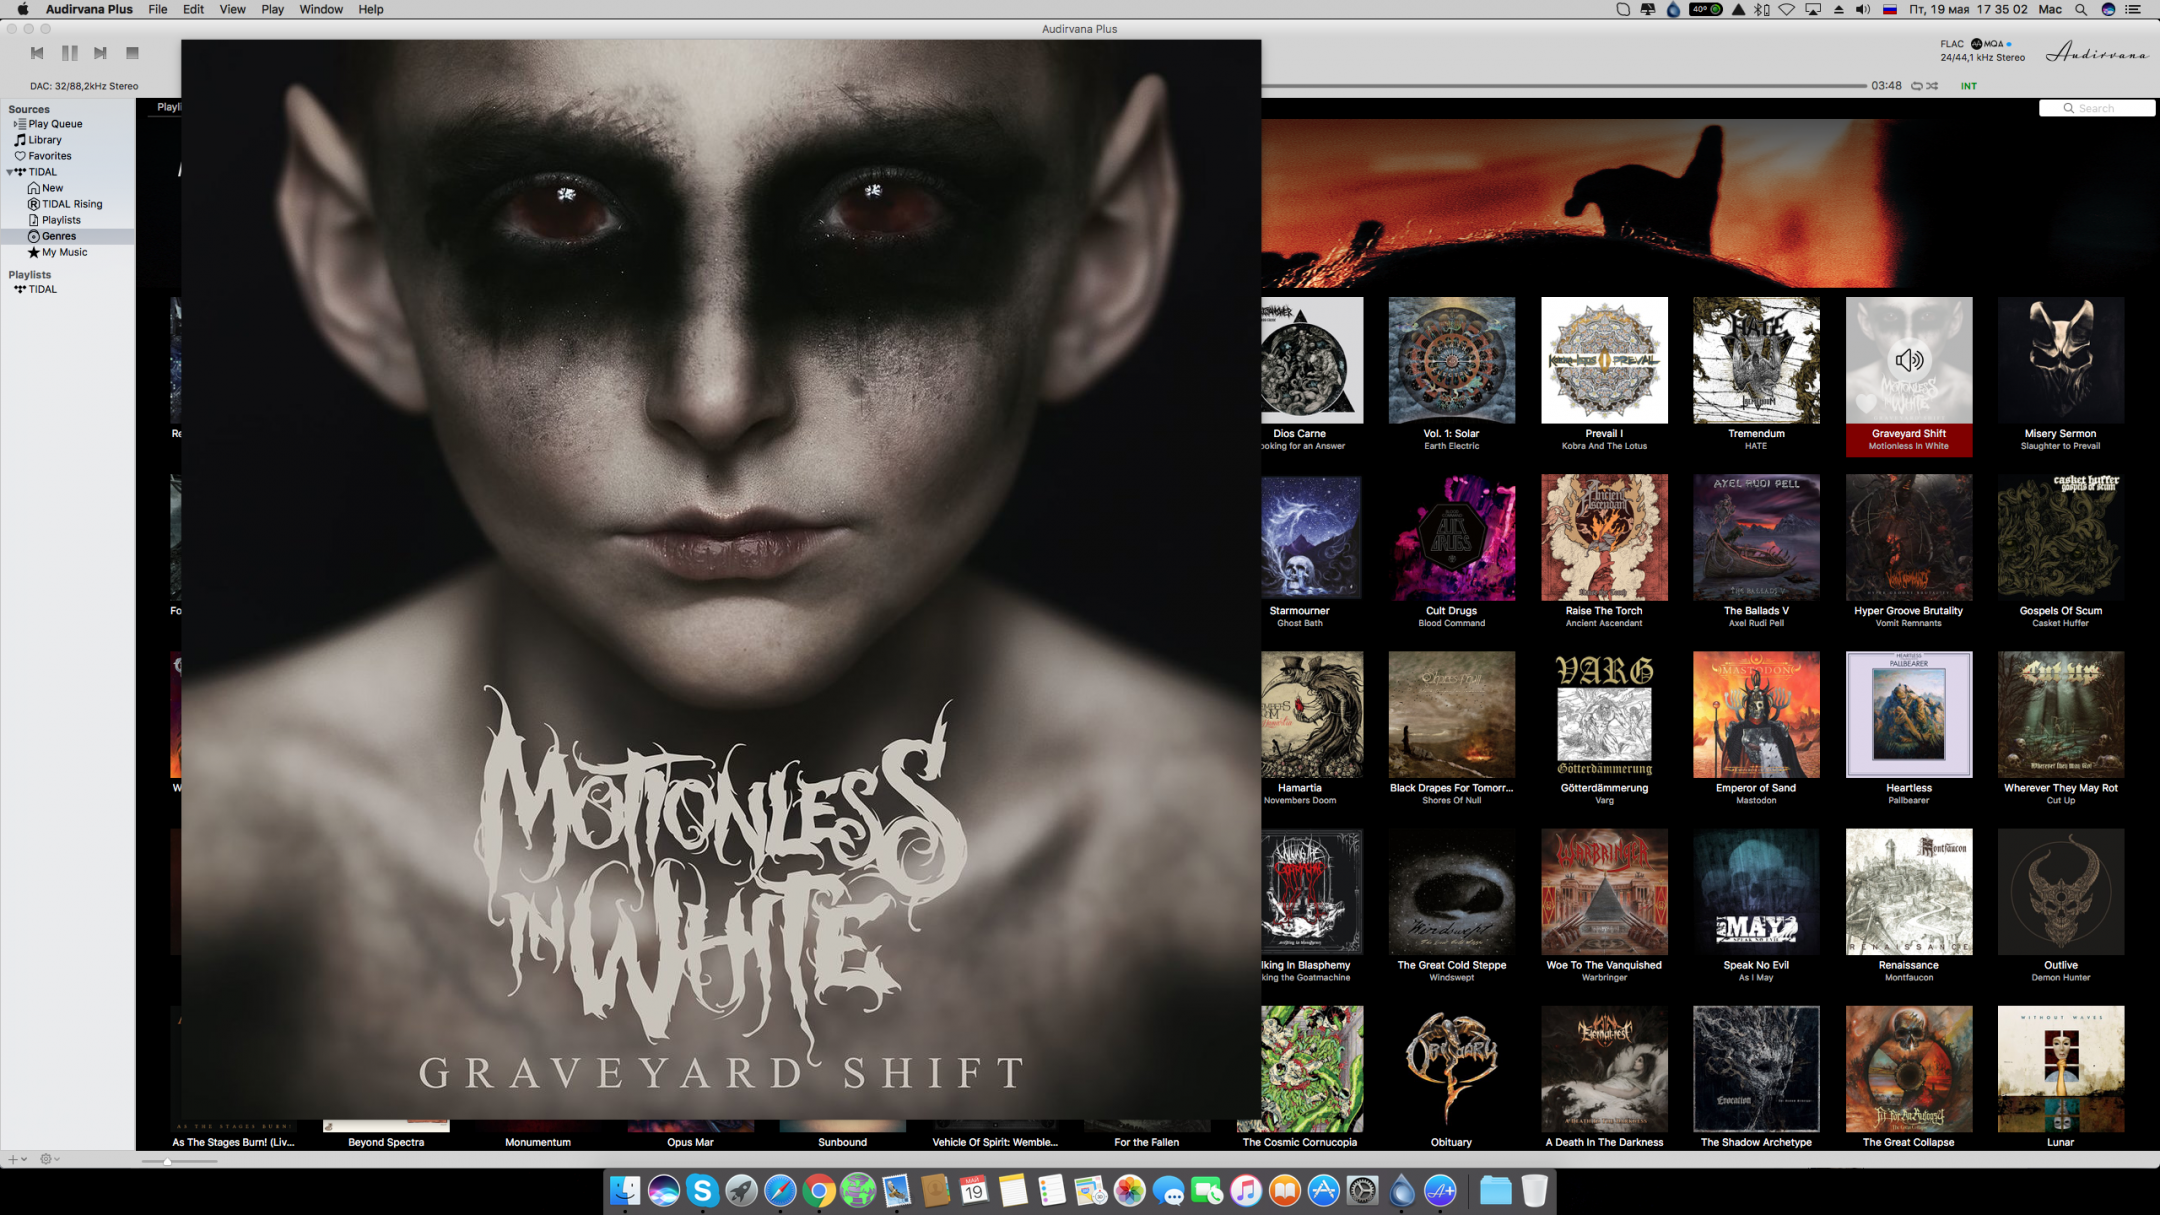This screenshot has height=1215, width=2160.
Task: Open the Audirvana Plus application menu
Action: [x=89, y=9]
